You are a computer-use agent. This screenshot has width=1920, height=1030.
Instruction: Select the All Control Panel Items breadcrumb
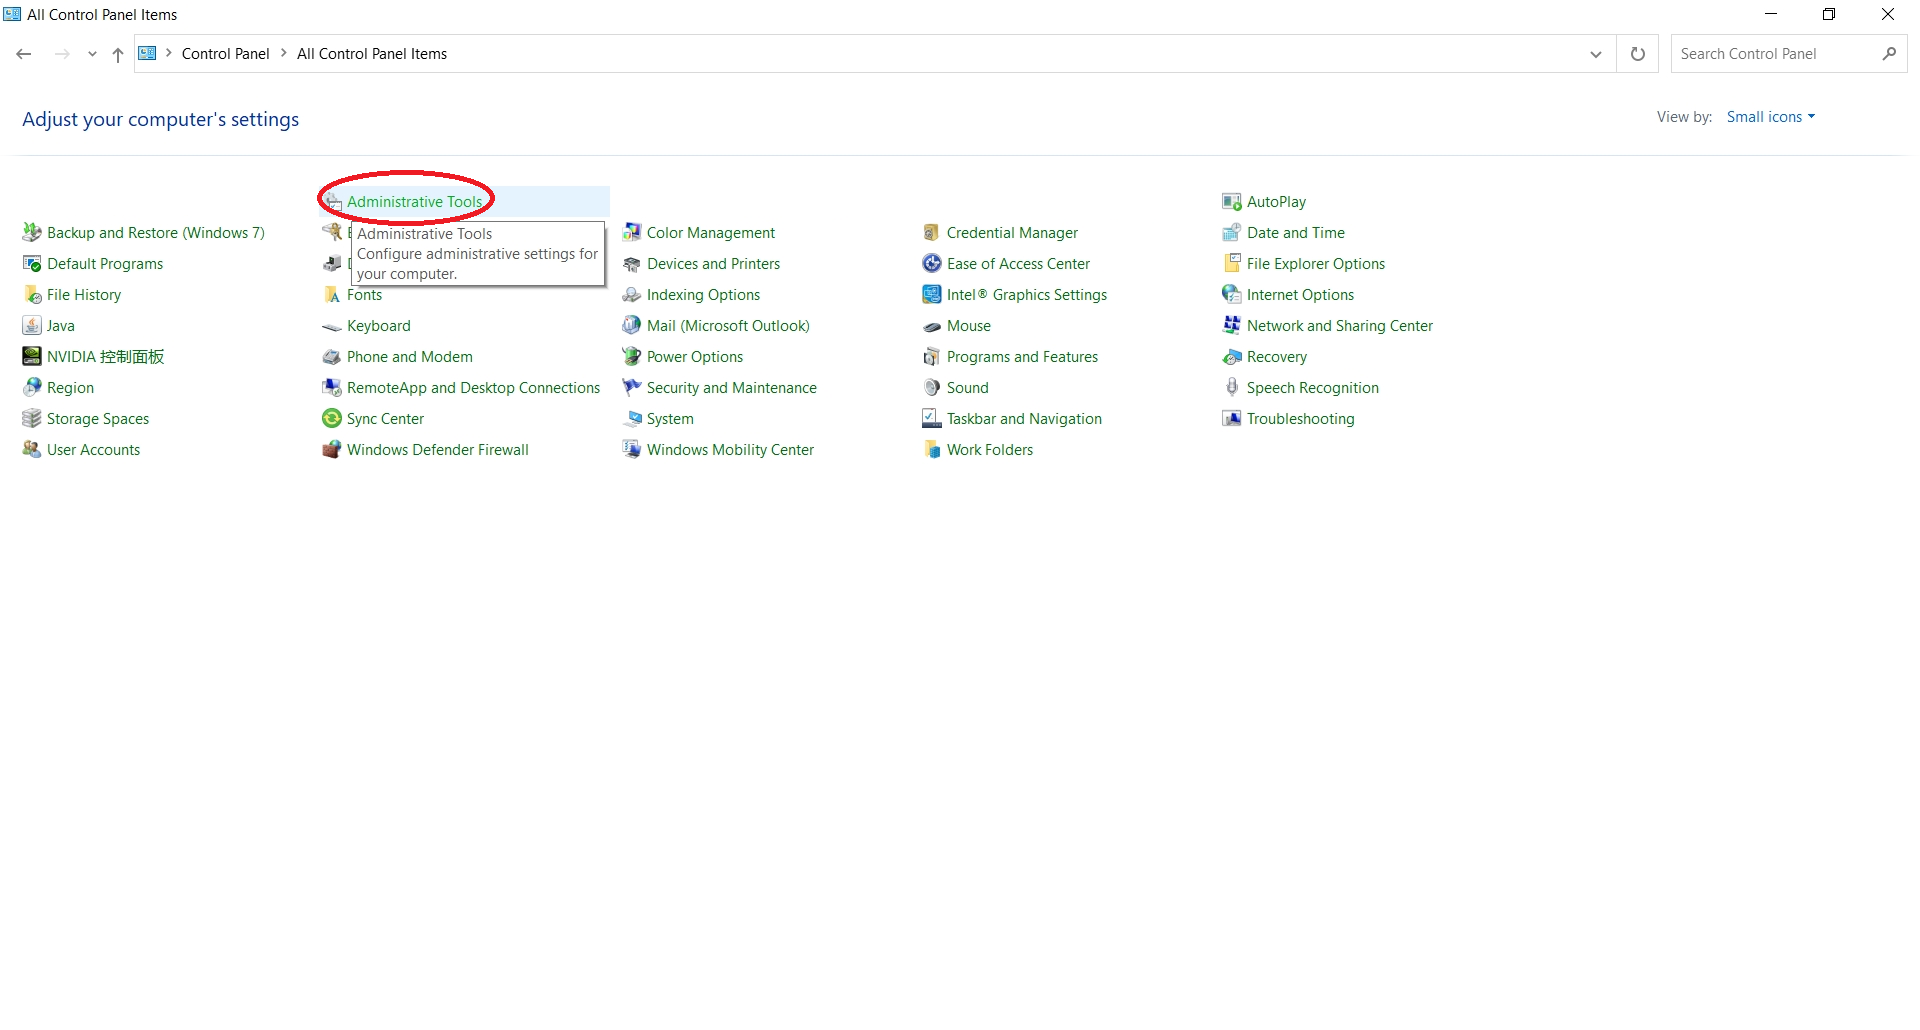[372, 54]
